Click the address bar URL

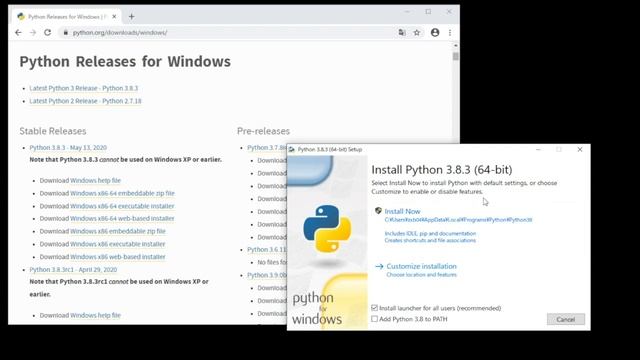coord(120,32)
